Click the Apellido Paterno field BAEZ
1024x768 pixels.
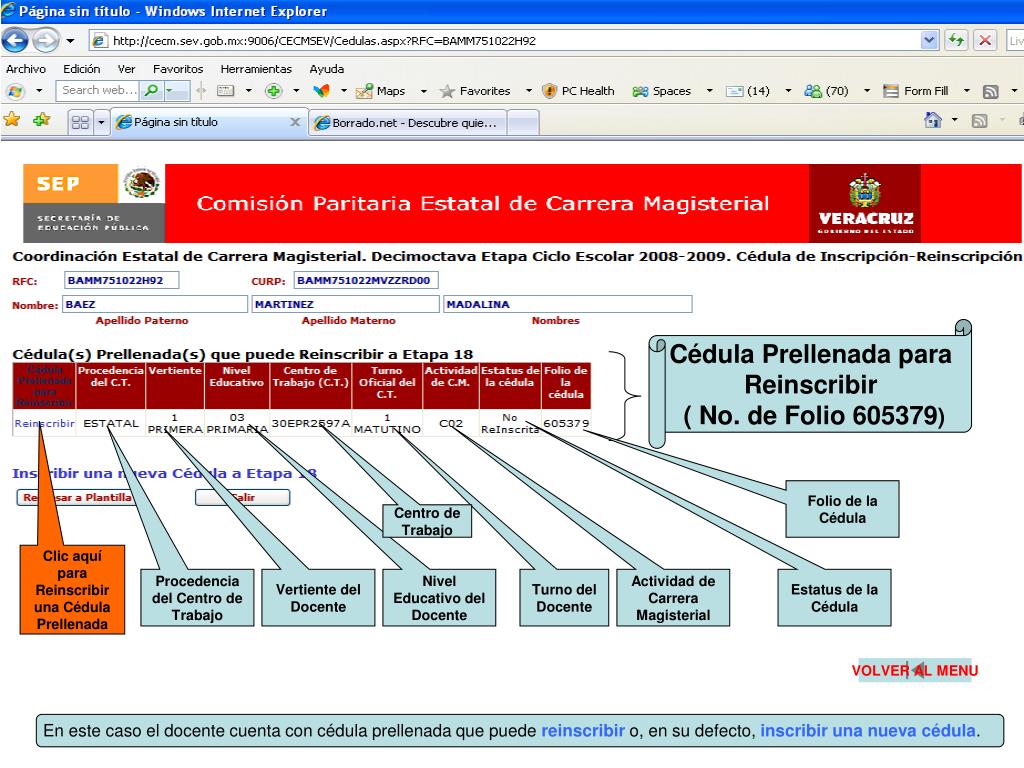point(155,304)
